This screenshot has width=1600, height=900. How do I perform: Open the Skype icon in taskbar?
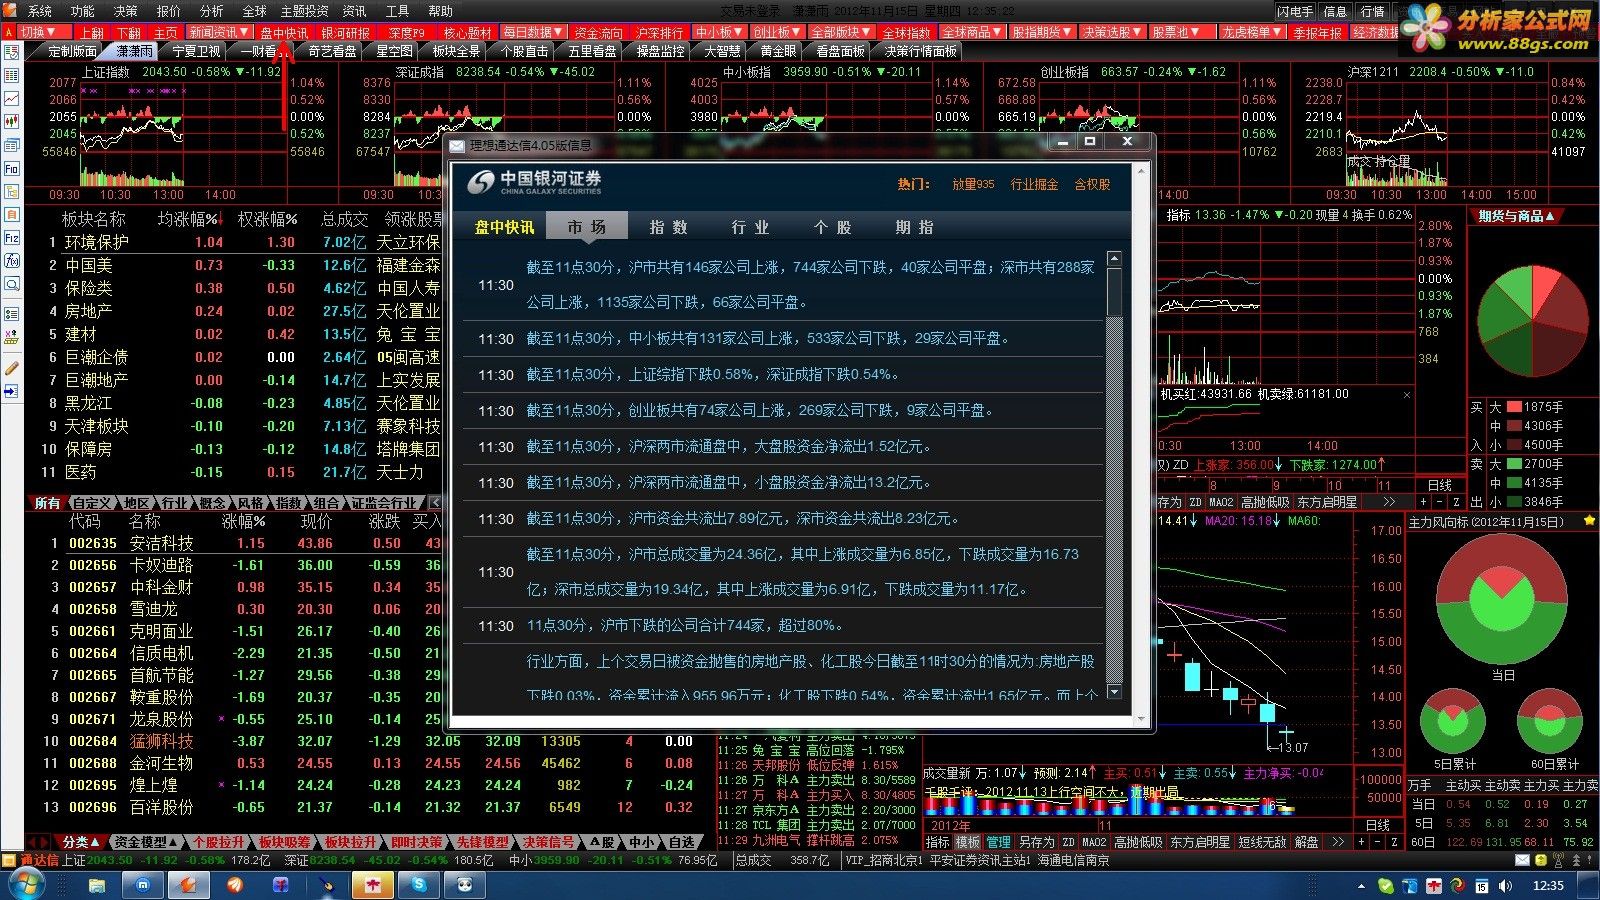tap(419, 885)
